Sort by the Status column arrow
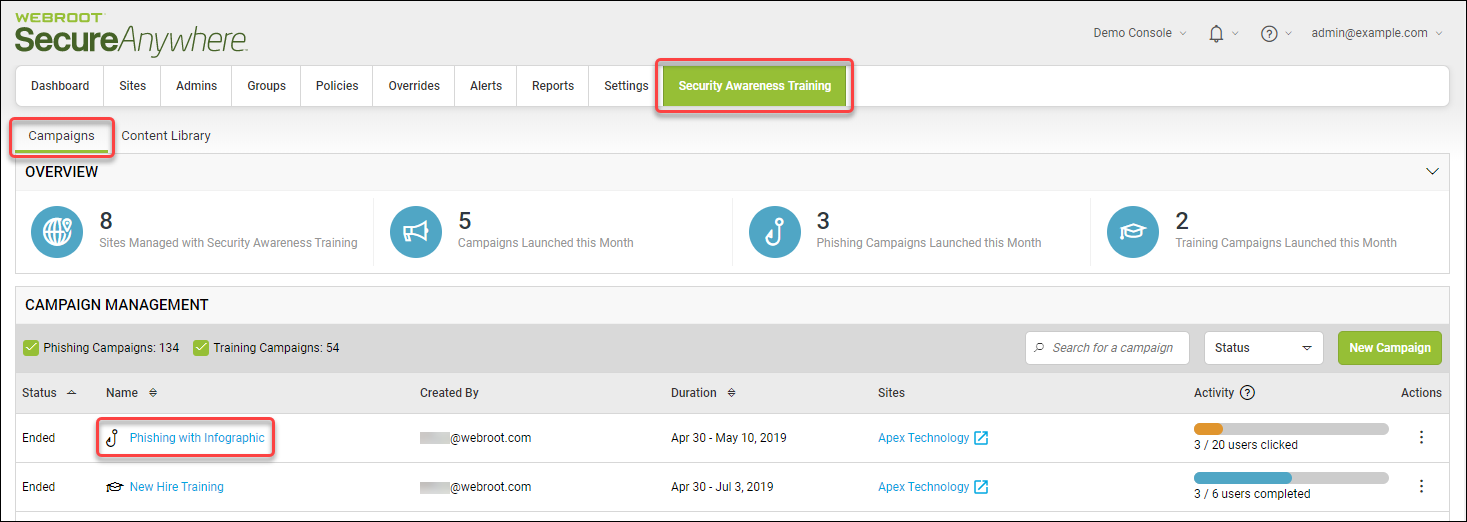The image size is (1467, 522). [70, 393]
